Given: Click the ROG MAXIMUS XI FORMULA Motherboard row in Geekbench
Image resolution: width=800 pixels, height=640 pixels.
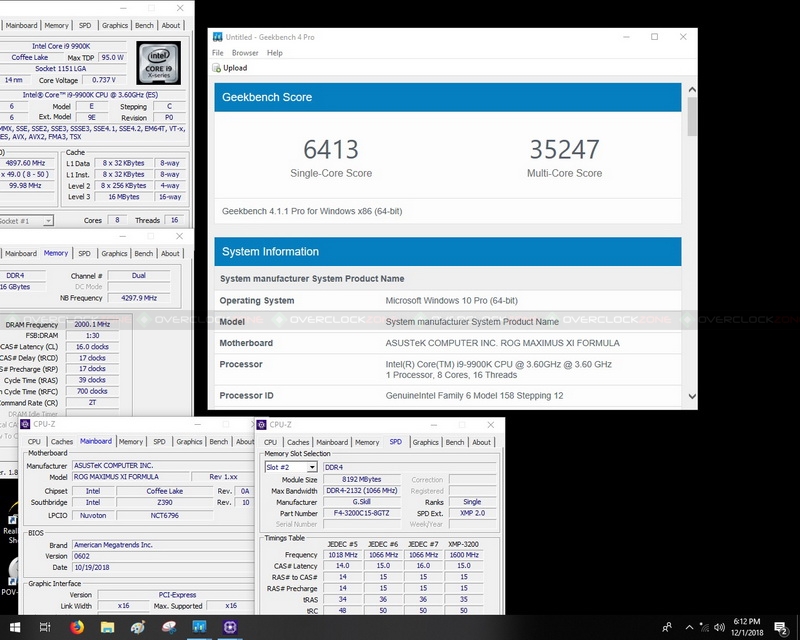Looking at the screenshot, I should point(447,343).
